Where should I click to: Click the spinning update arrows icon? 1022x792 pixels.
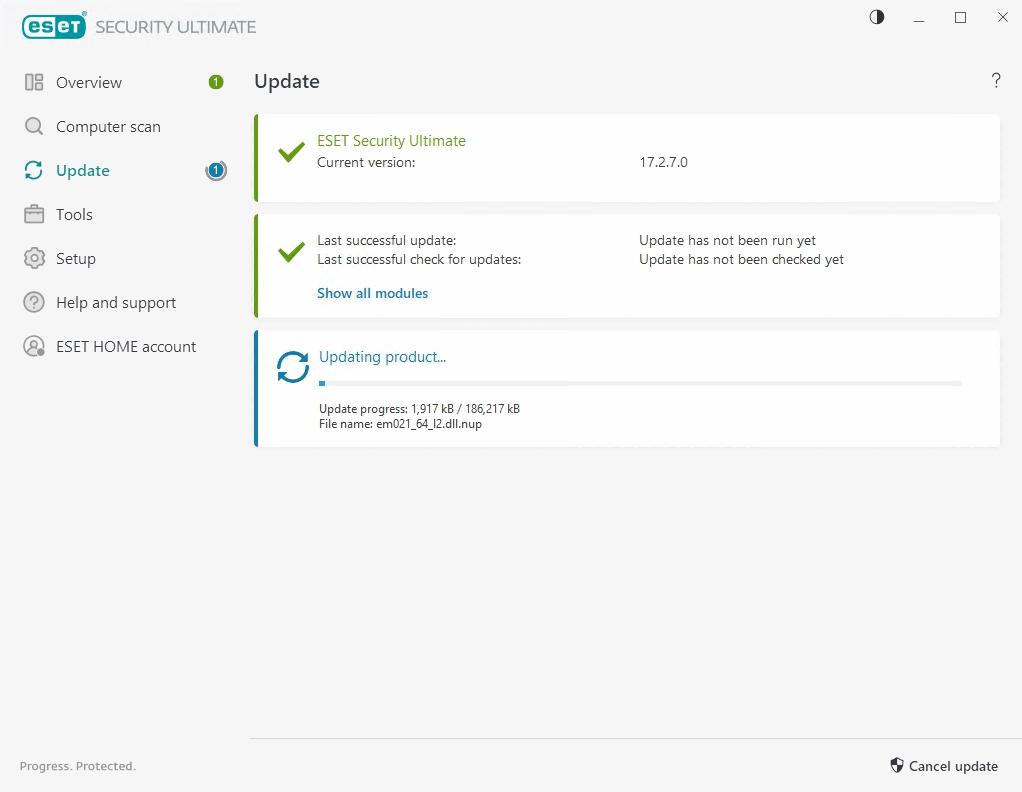point(293,367)
